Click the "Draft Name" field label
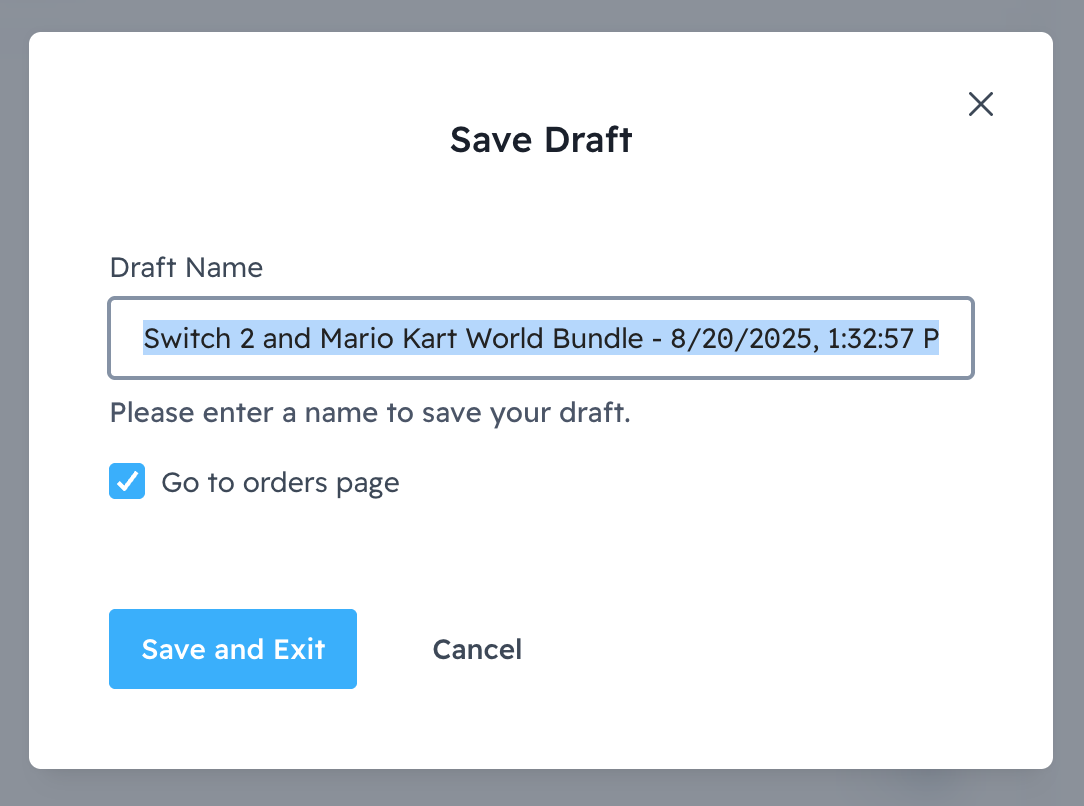Image resolution: width=1084 pixels, height=806 pixels. click(x=186, y=268)
